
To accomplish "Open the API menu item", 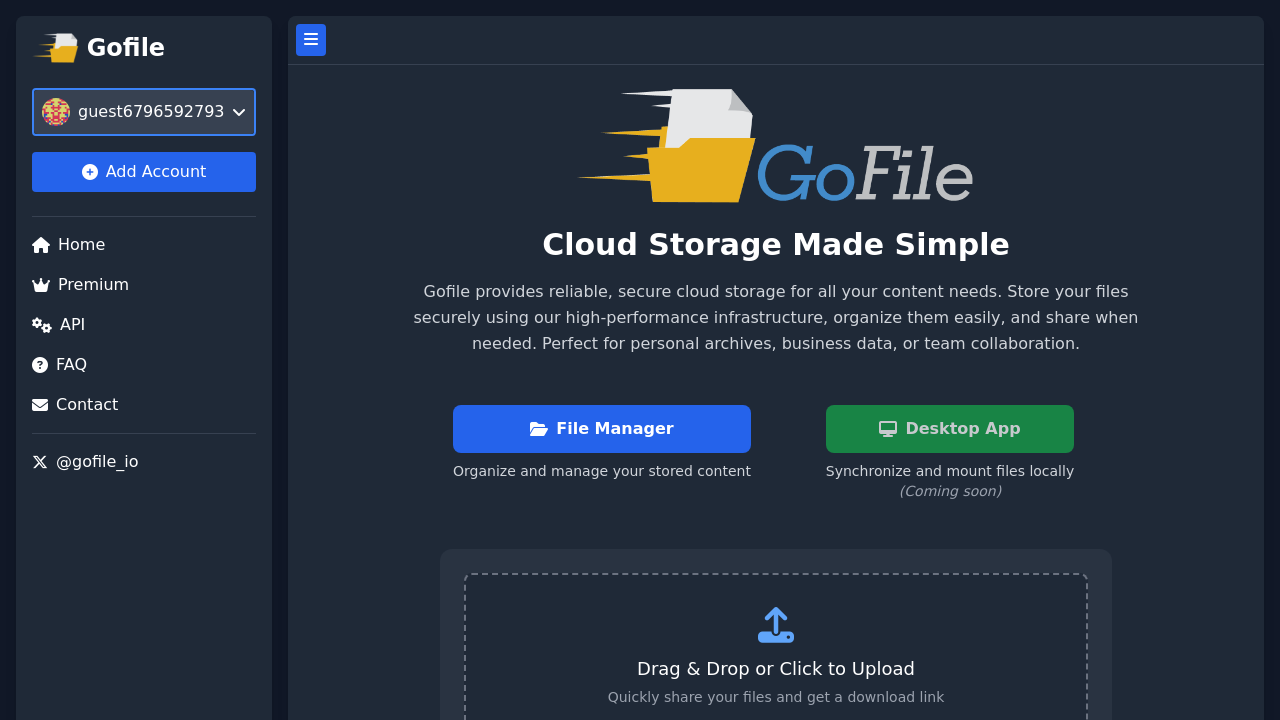I will click(58, 325).
